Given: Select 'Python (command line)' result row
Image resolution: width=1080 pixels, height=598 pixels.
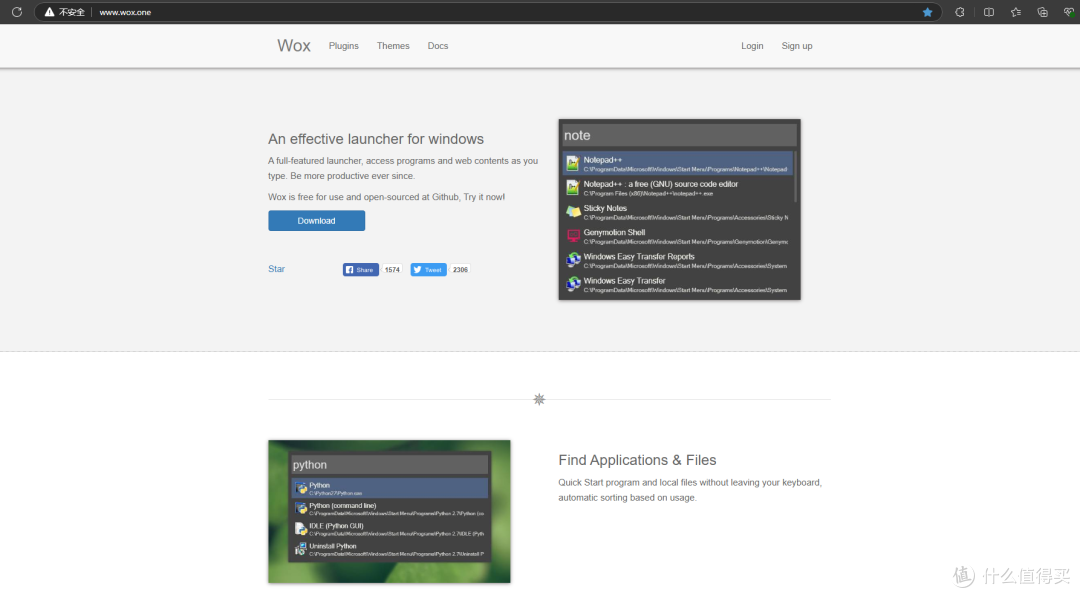Looking at the screenshot, I should (x=389, y=508).
